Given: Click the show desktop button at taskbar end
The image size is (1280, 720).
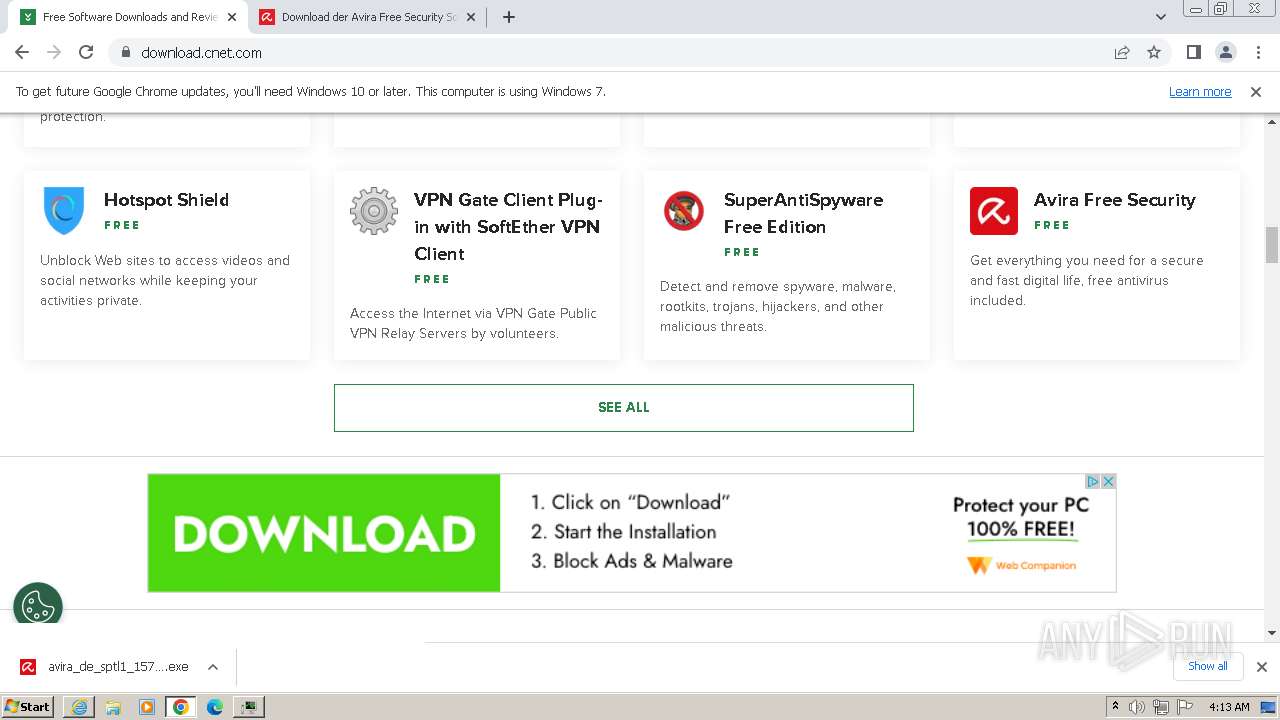Looking at the screenshot, I should pyautogui.click(x=1270, y=707).
